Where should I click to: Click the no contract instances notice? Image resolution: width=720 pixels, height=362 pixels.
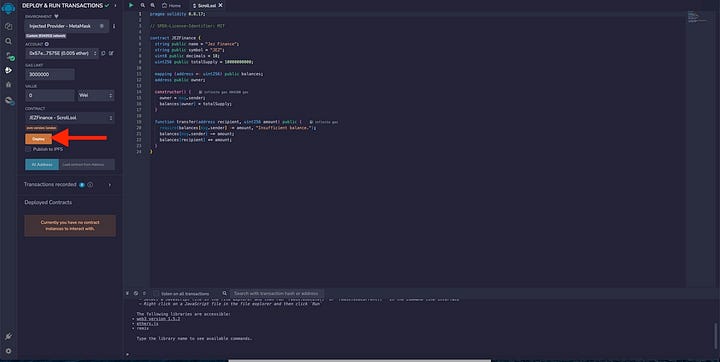click(70, 226)
